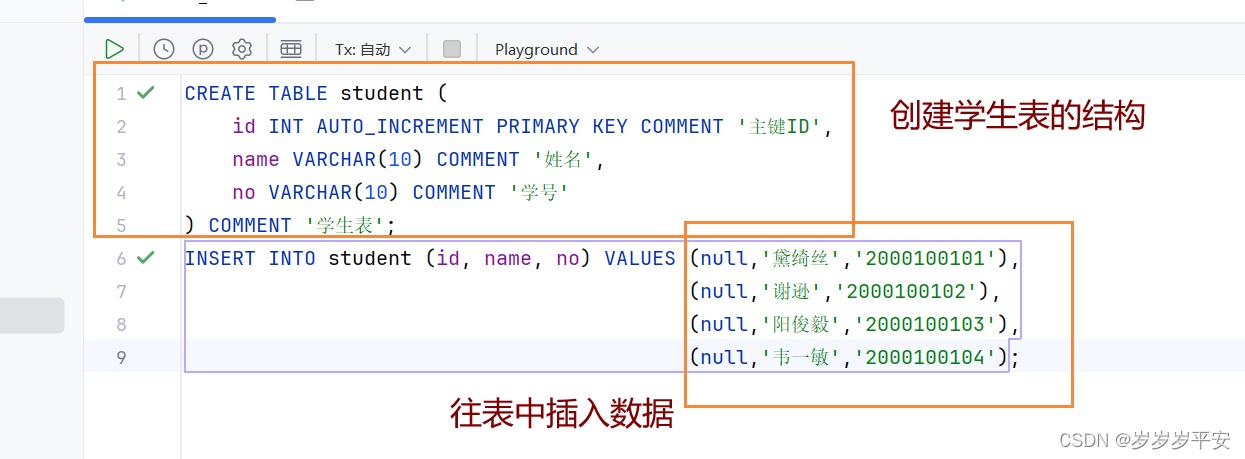Click AUTO_INCREMENT keyword on line 2
This screenshot has height=459, width=1245.
400,126
